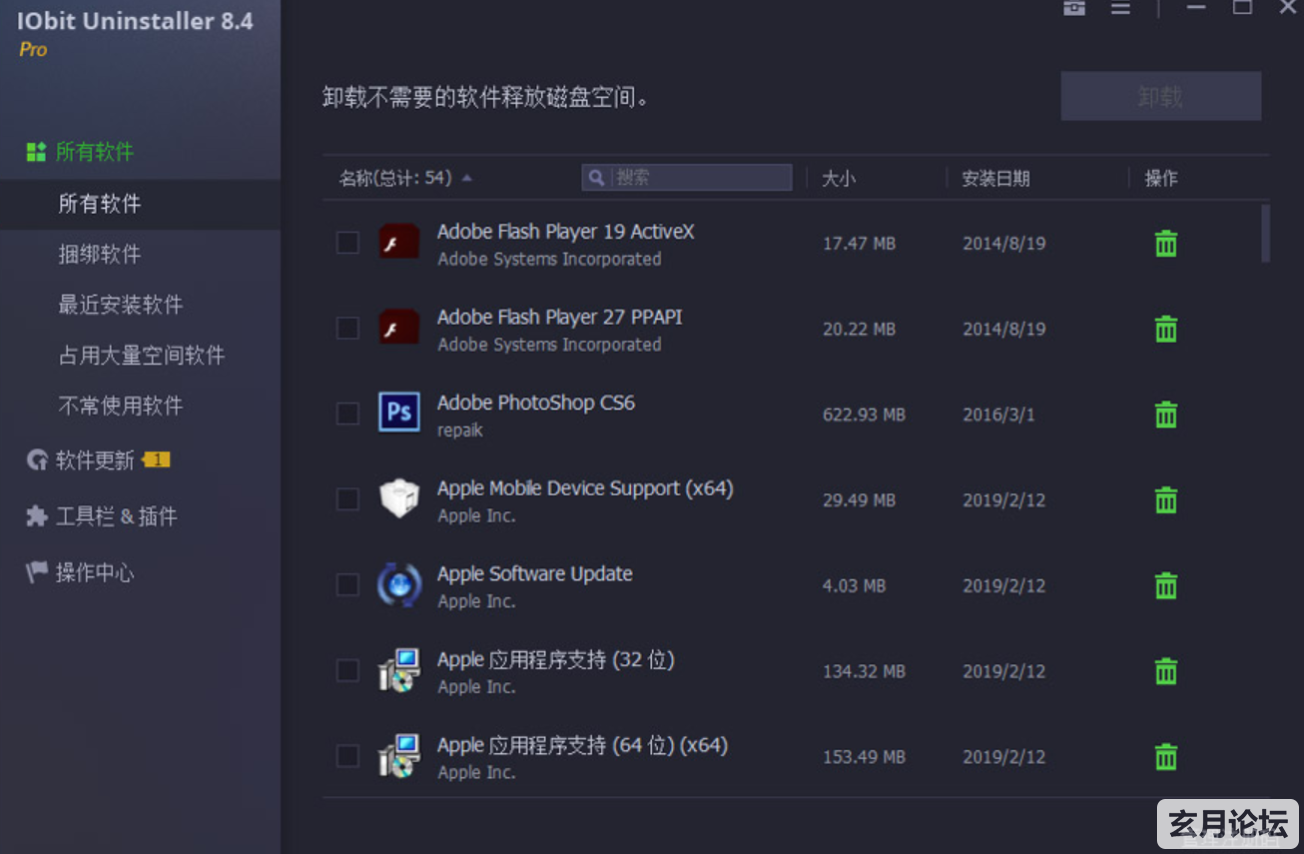Click the 操作 column header

coord(1161,178)
